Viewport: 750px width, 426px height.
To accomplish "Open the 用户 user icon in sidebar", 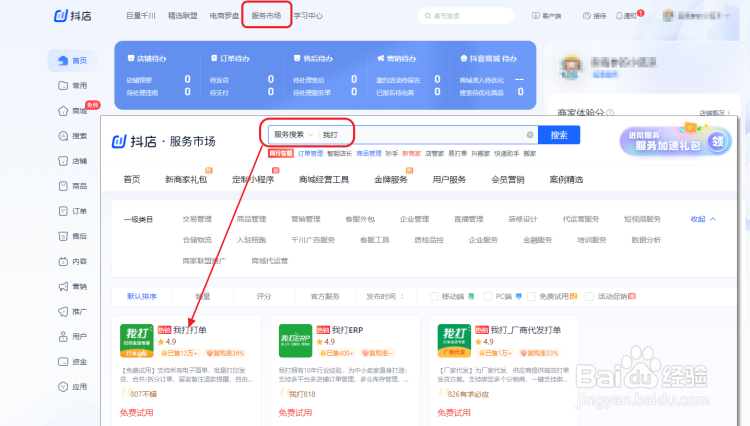I will (63, 337).
